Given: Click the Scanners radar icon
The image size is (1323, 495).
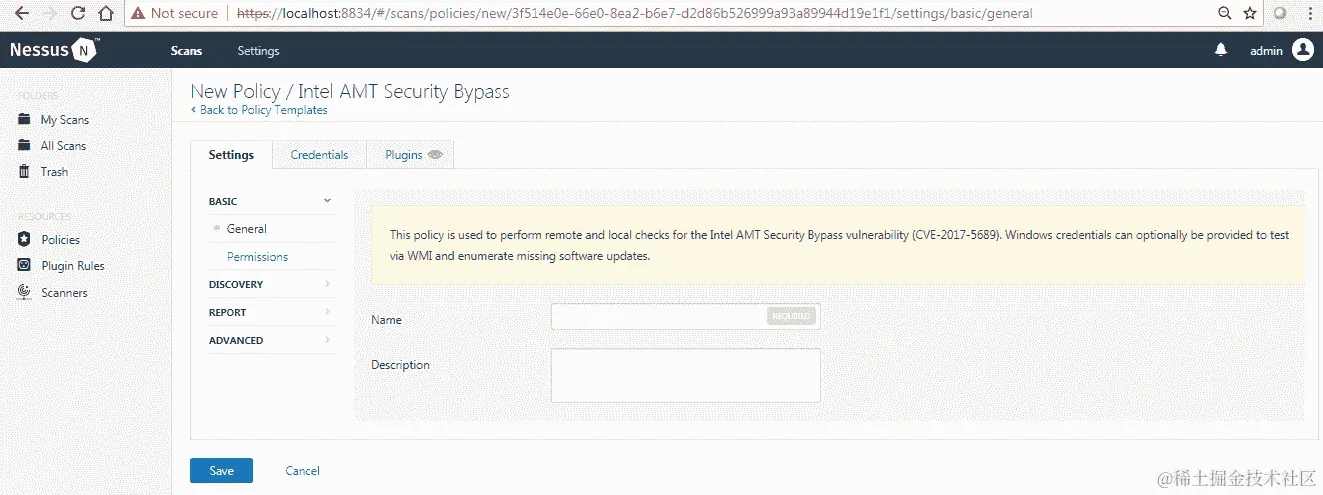Looking at the screenshot, I should pyautogui.click(x=25, y=292).
